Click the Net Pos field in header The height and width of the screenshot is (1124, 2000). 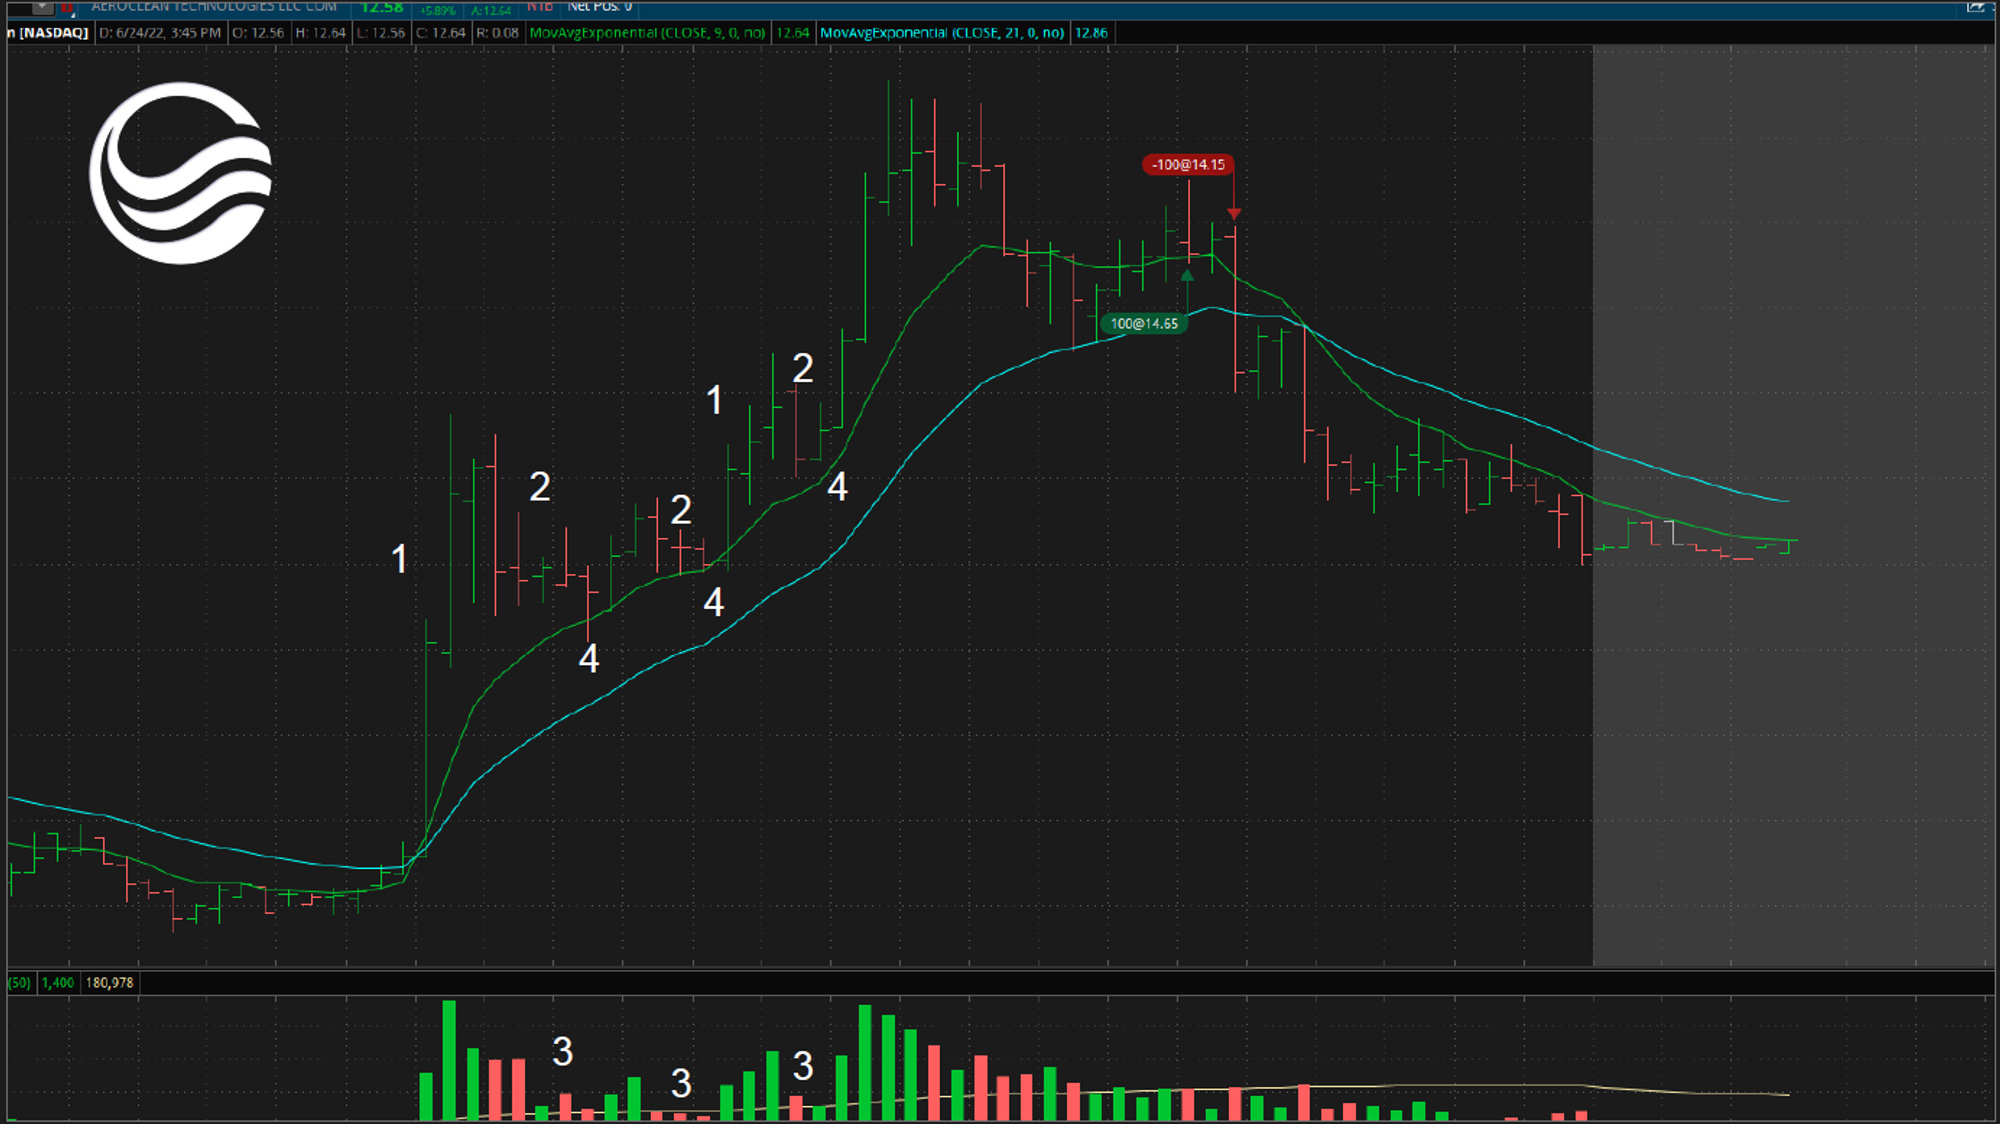[x=600, y=7]
